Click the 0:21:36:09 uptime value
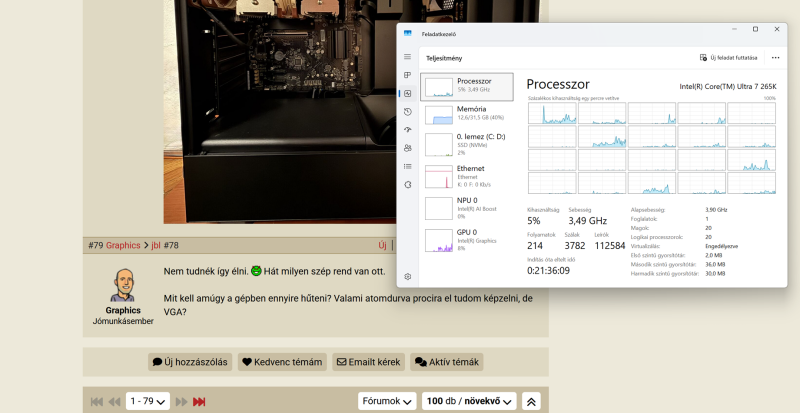 (548, 271)
